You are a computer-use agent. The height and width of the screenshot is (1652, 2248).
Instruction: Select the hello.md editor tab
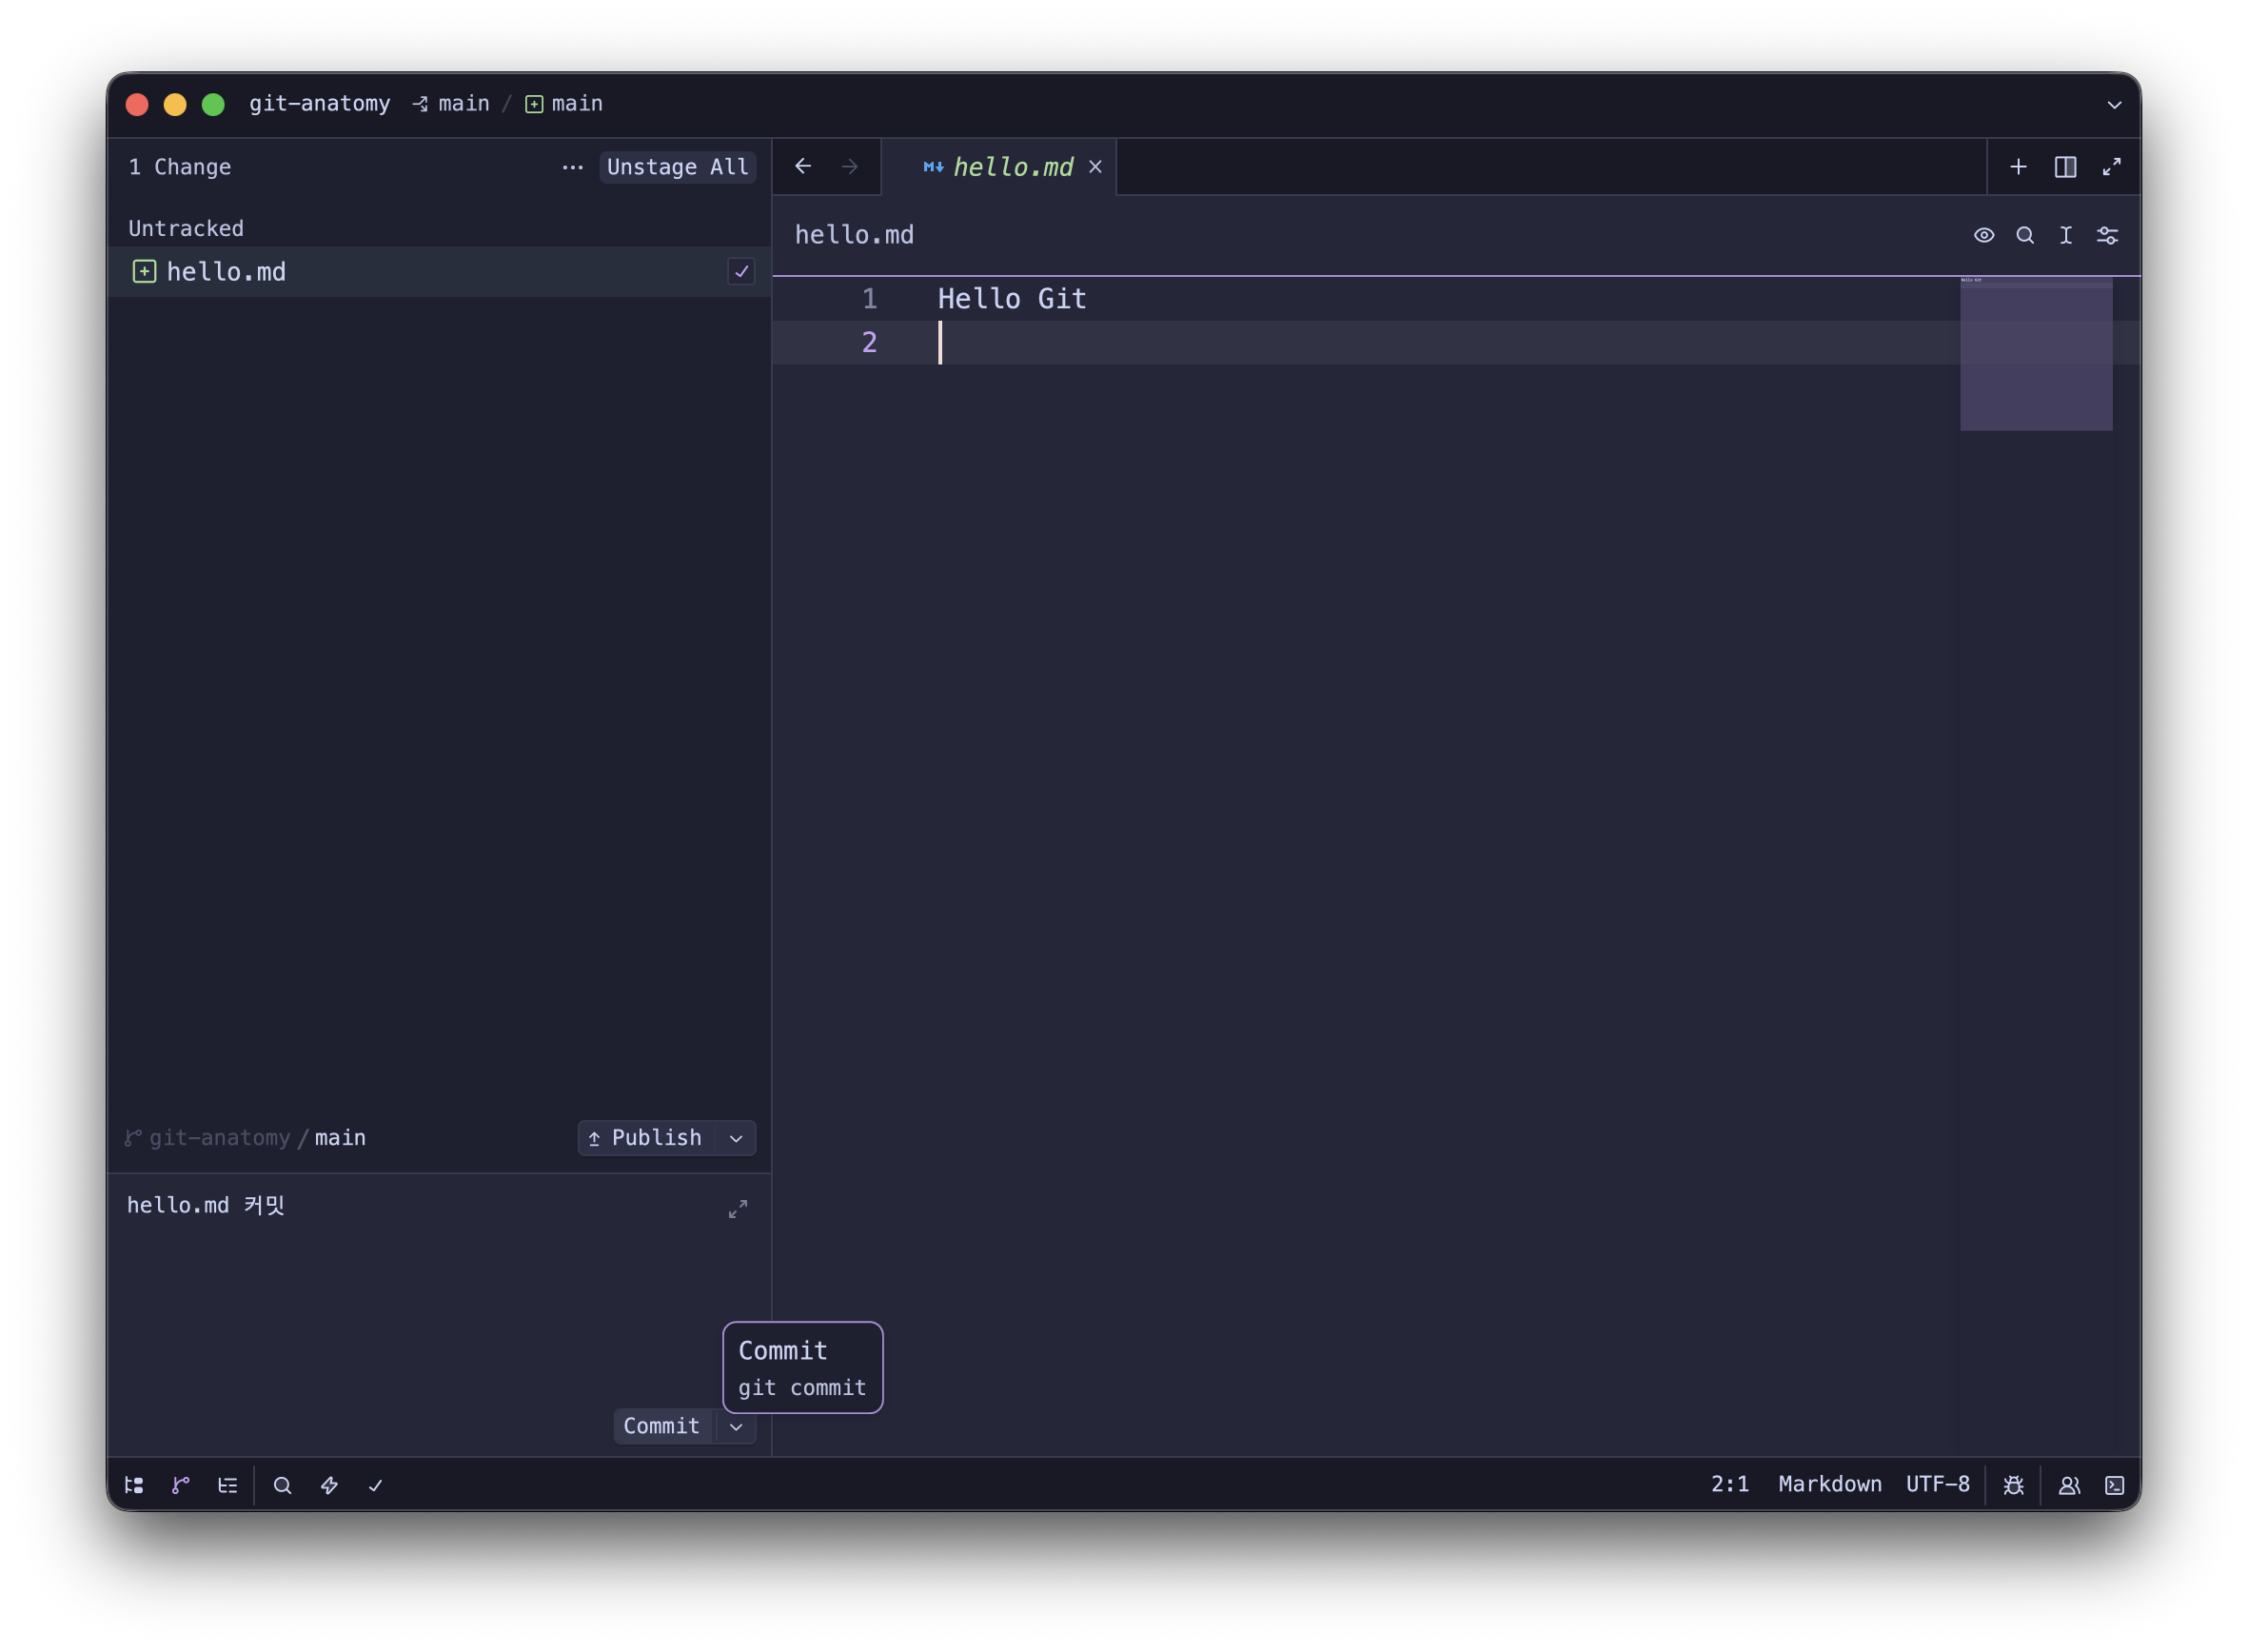[1011, 167]
